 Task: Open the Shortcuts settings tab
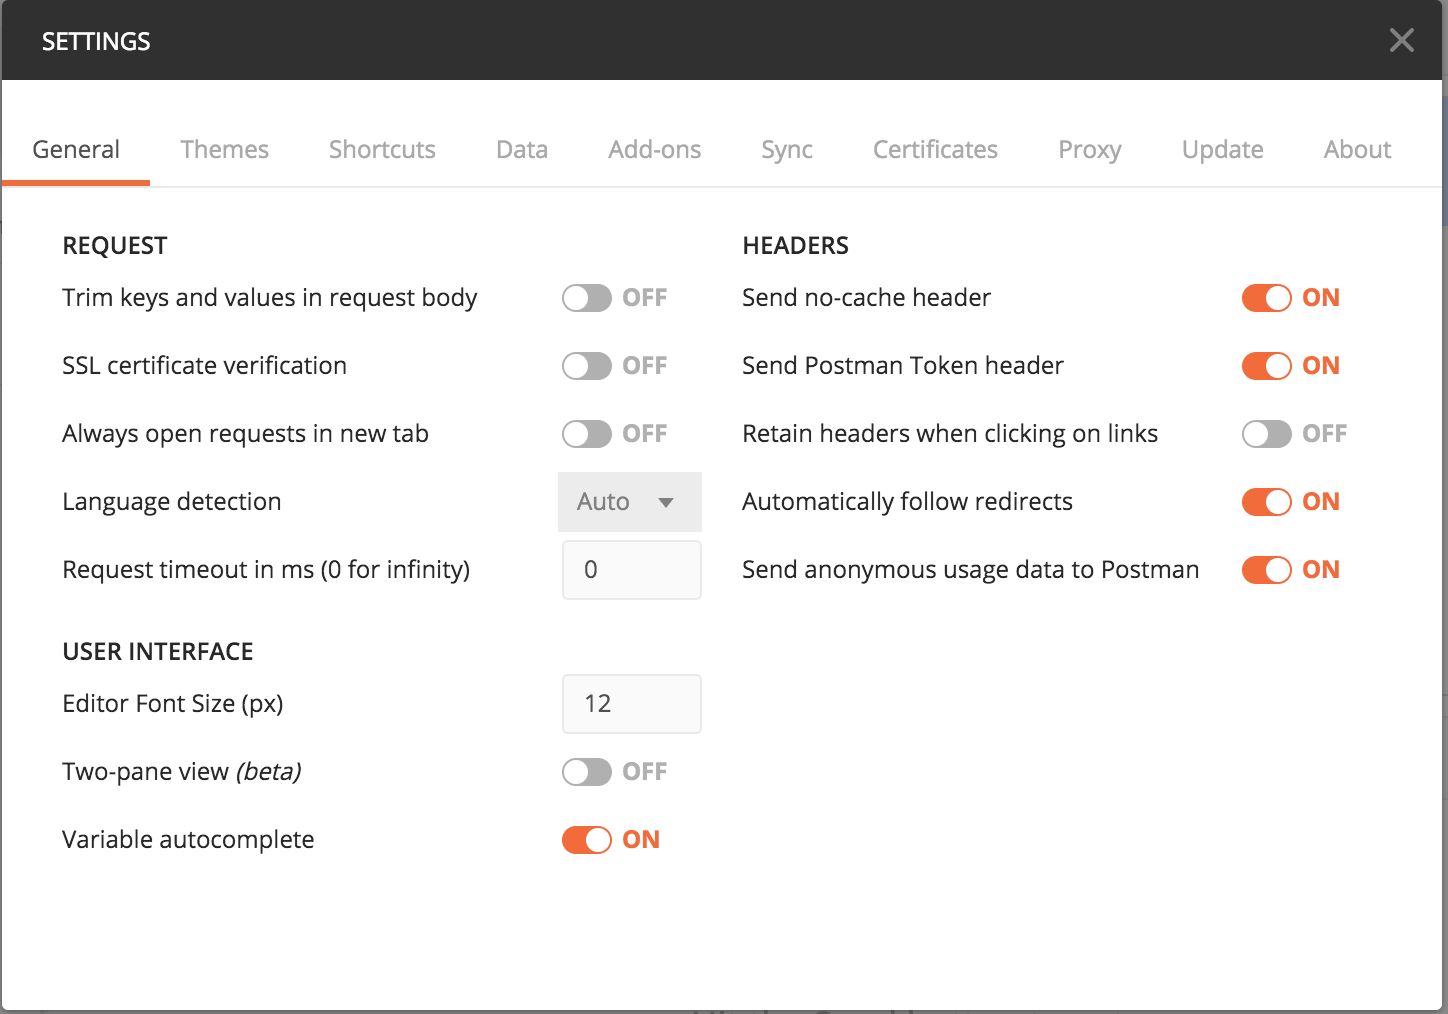tap(381, 149)
